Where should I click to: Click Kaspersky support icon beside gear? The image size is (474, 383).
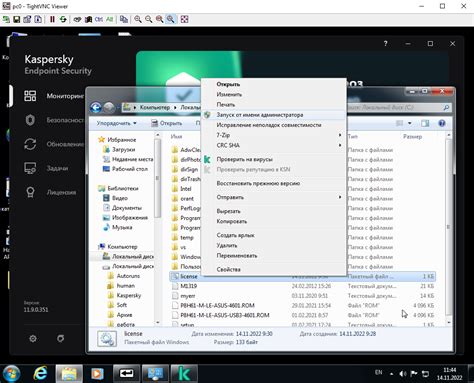pos(60,339)
